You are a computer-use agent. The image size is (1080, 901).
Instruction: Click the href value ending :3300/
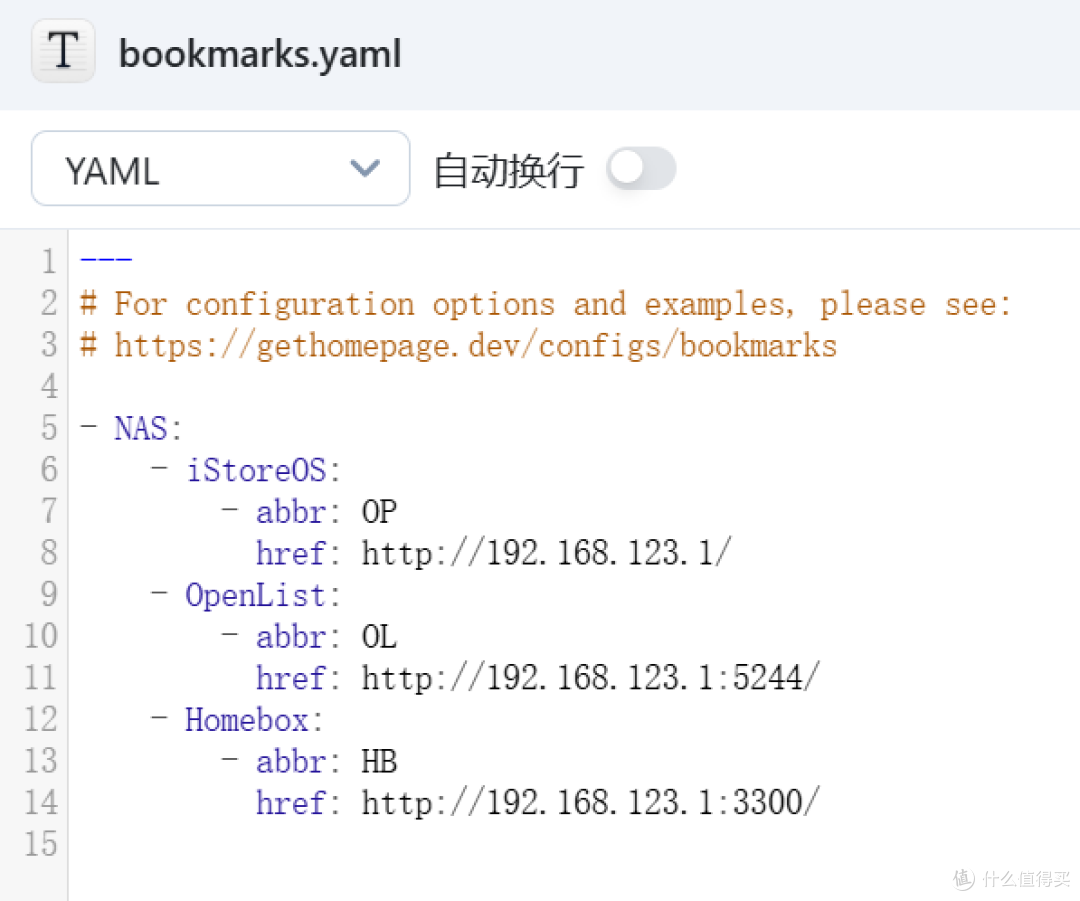[591, 802]
